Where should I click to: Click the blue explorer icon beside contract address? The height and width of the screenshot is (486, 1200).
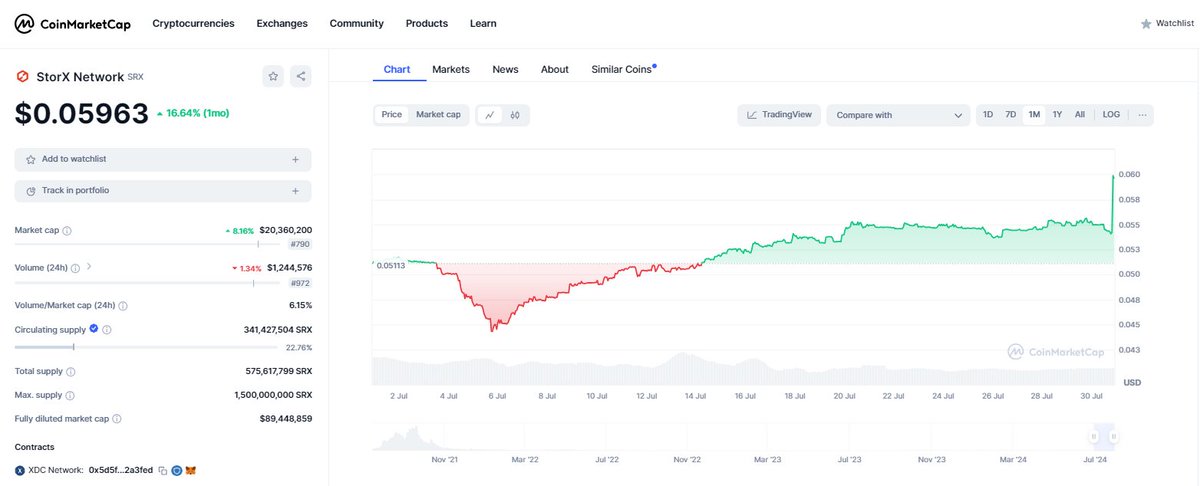tap(176, 470)
